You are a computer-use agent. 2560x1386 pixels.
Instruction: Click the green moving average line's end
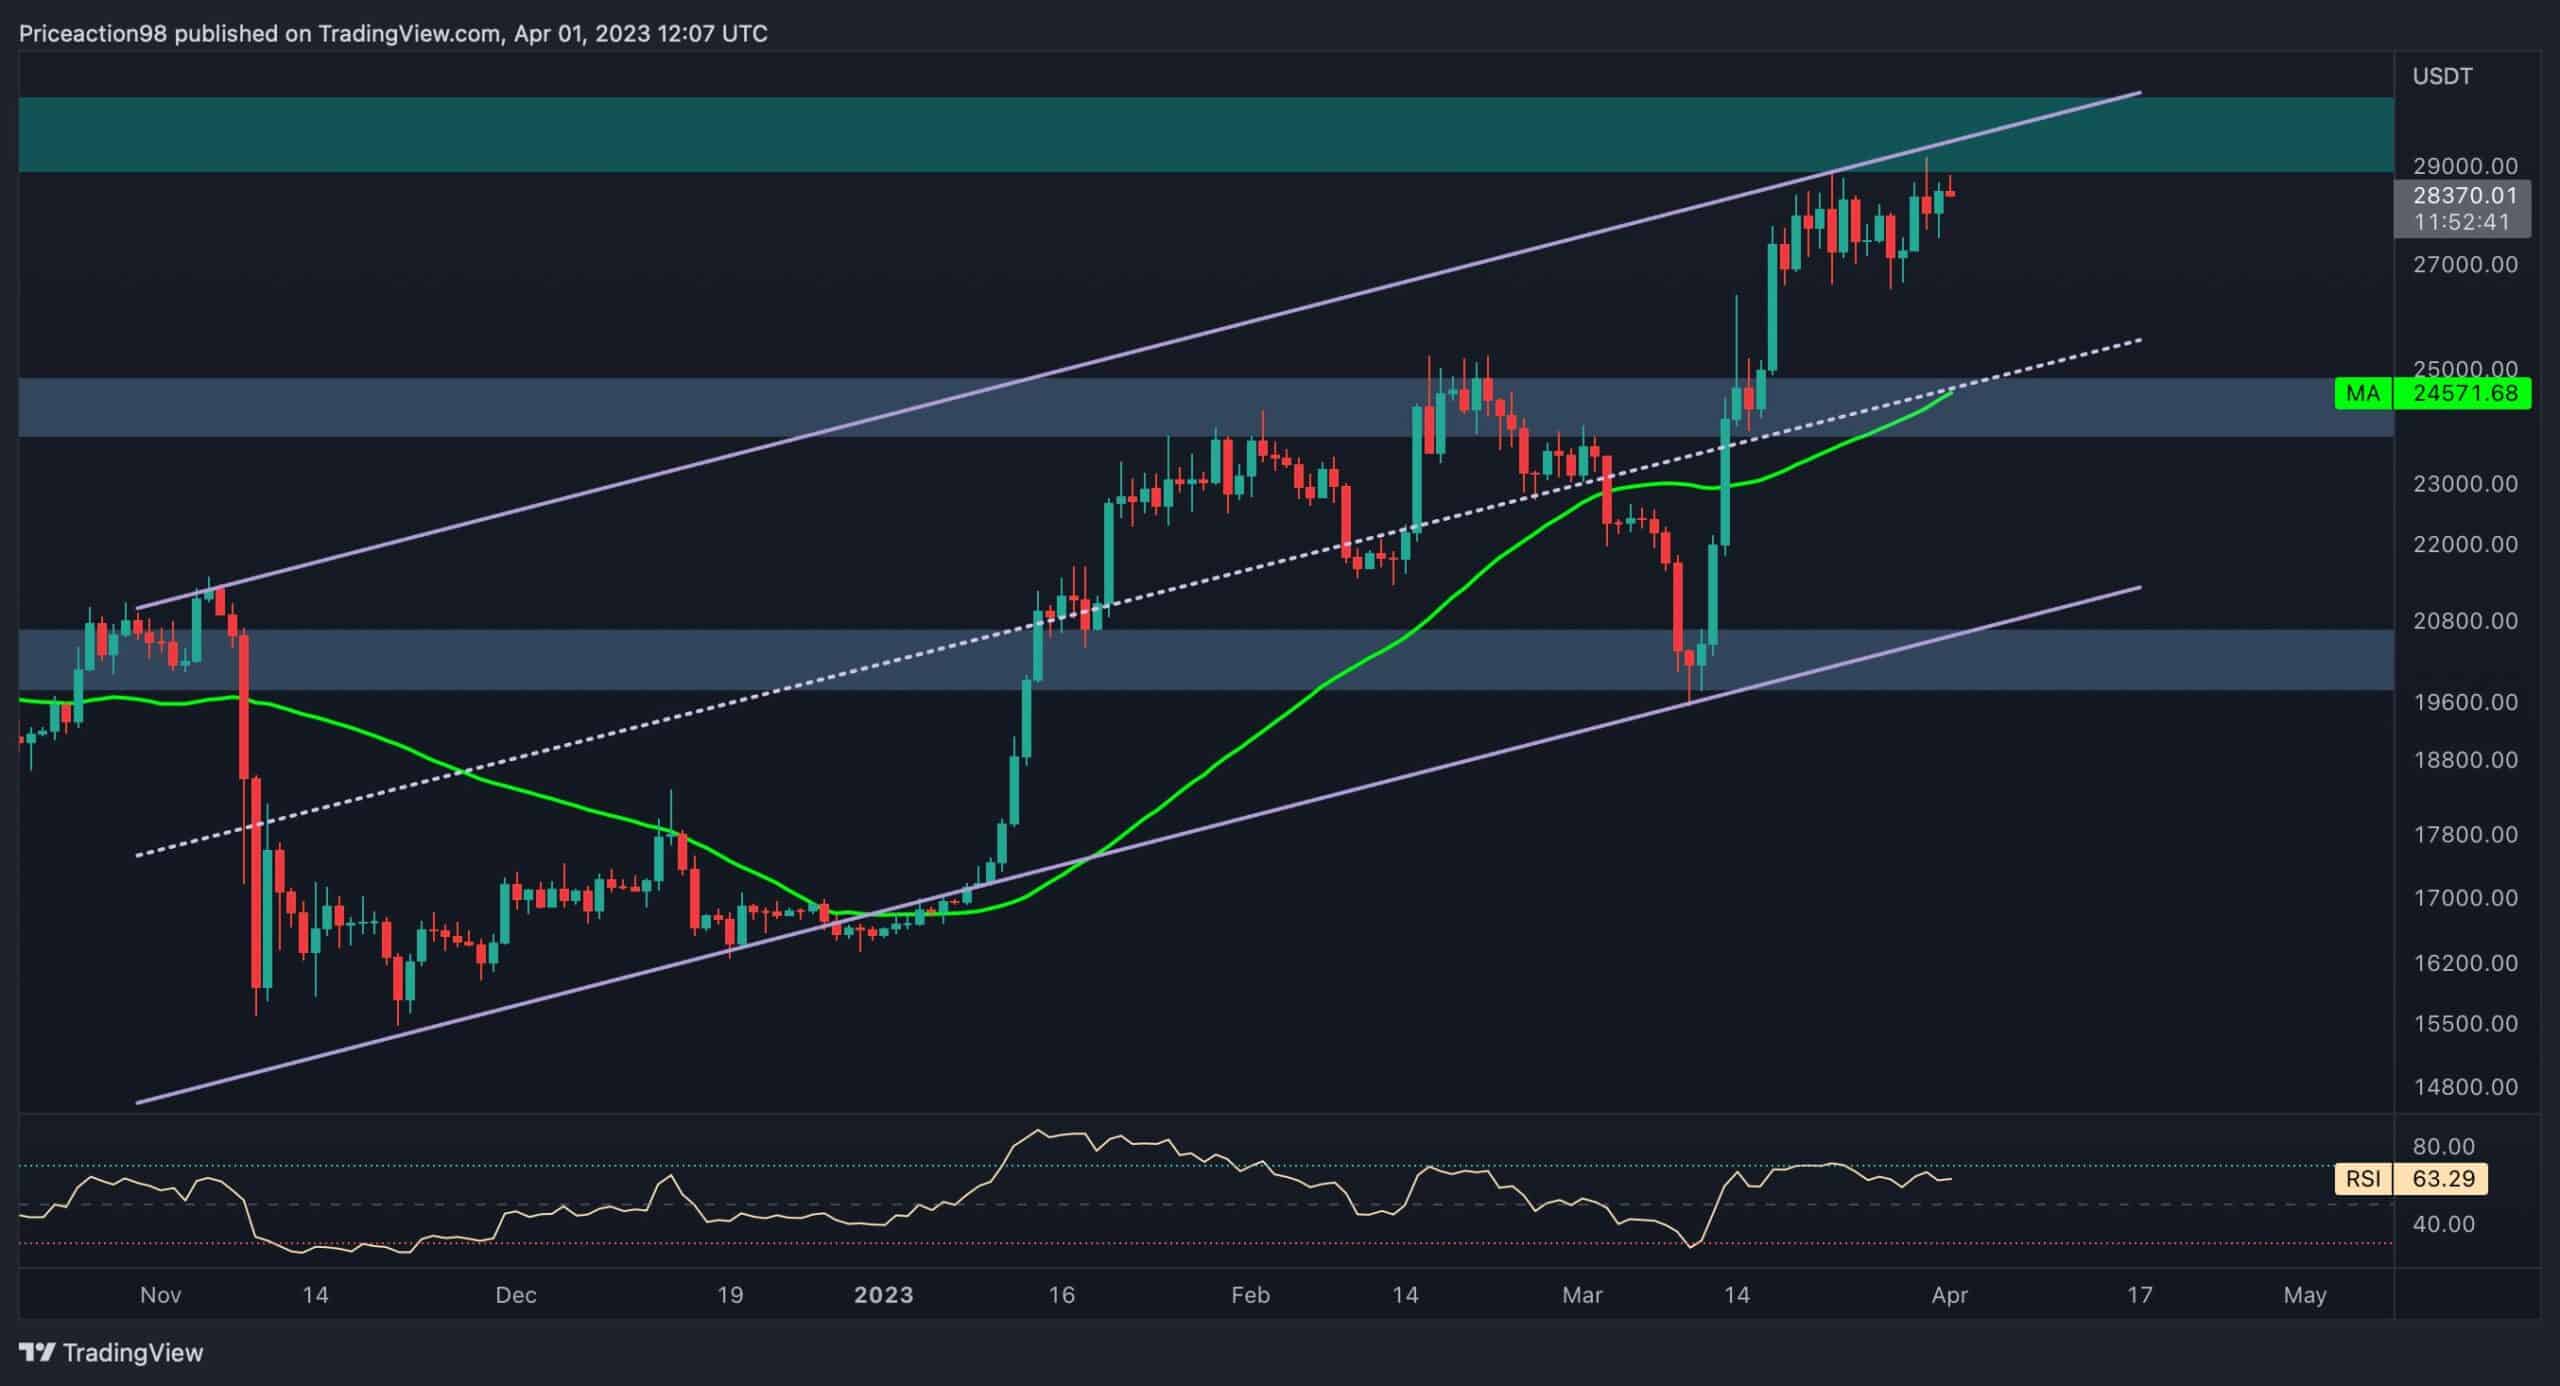pyautogui.click(x=1951, y=392)
